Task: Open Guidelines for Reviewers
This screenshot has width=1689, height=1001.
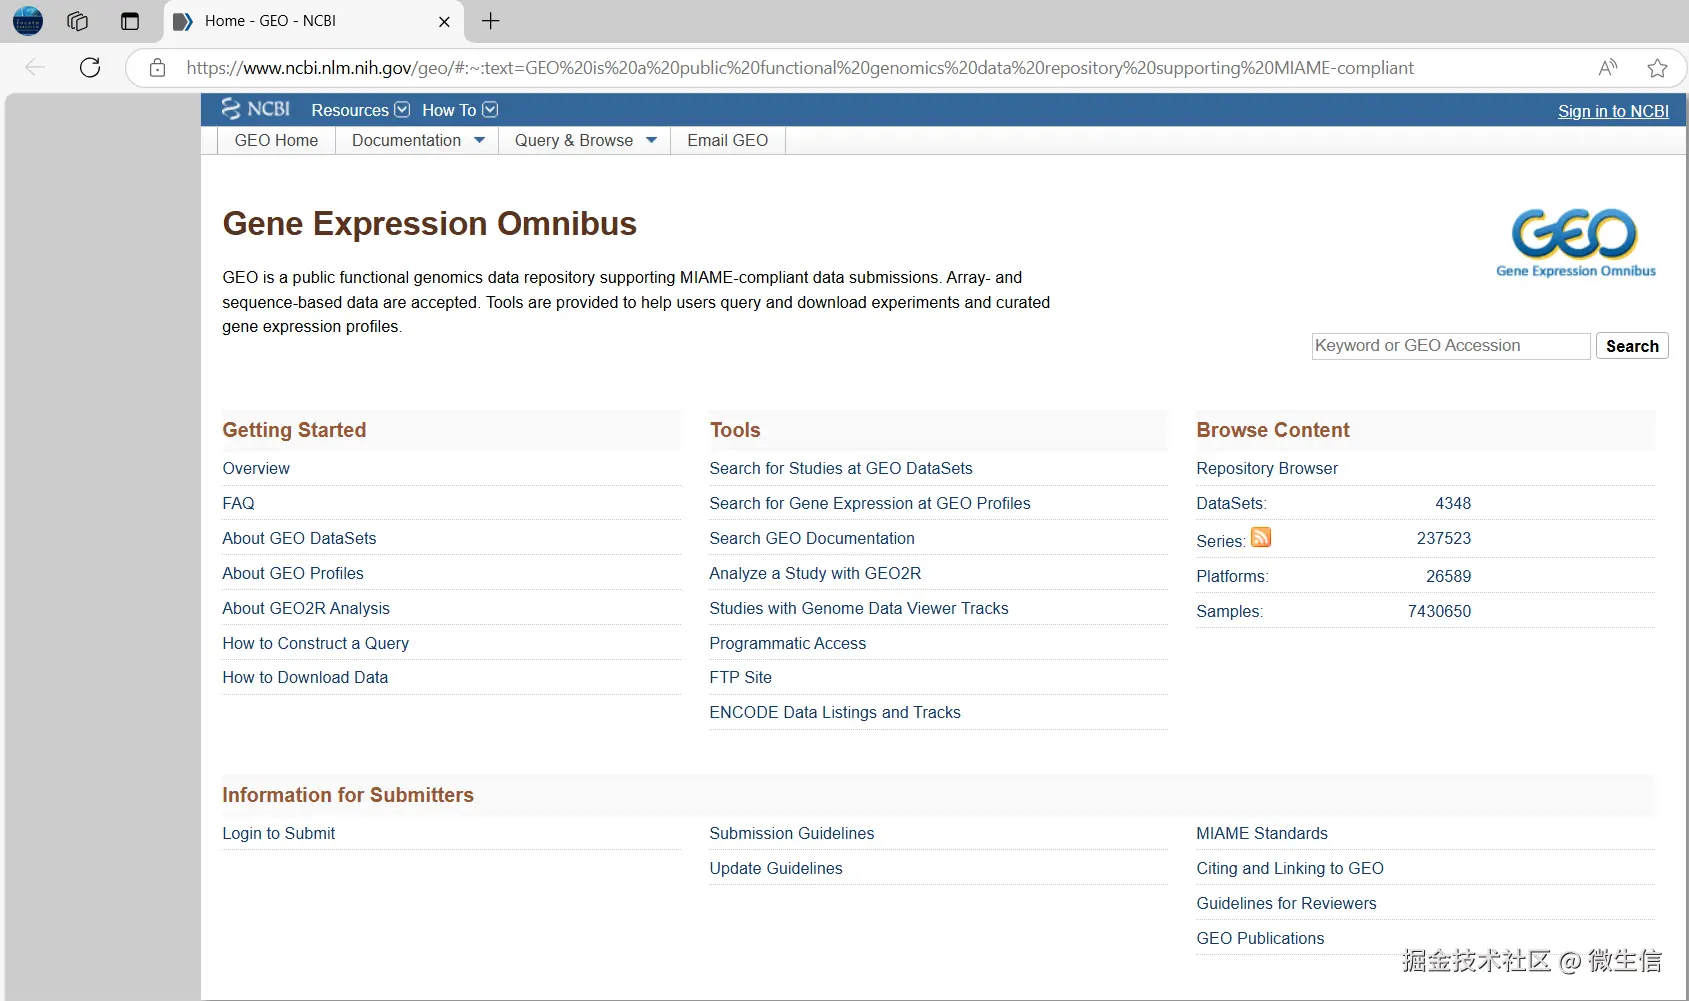Action: pos(1286,903)
